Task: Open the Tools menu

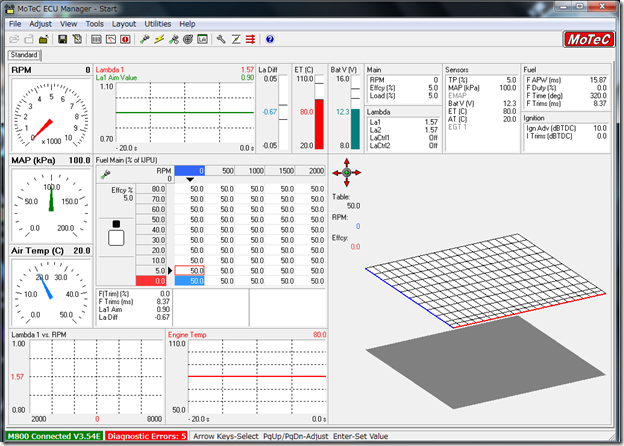Action: [94, 24]
